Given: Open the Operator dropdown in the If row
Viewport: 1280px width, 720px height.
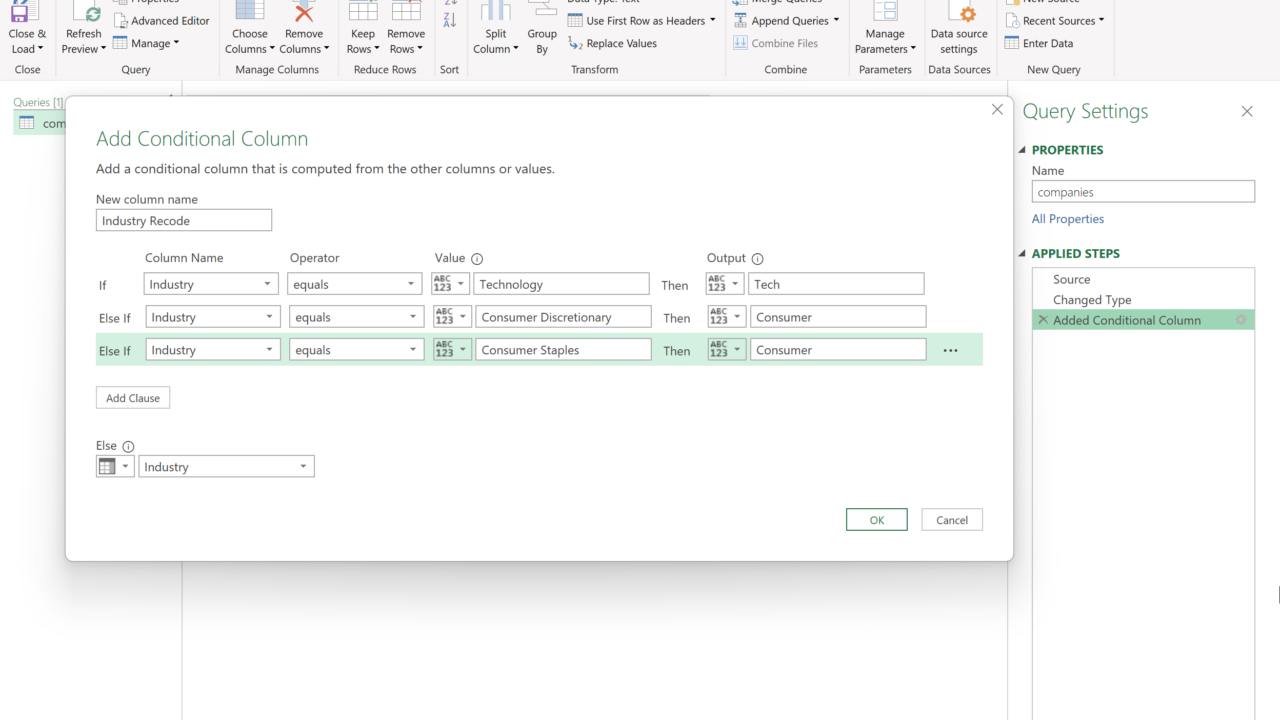Looking at the screenshot, I should [355, 284].
